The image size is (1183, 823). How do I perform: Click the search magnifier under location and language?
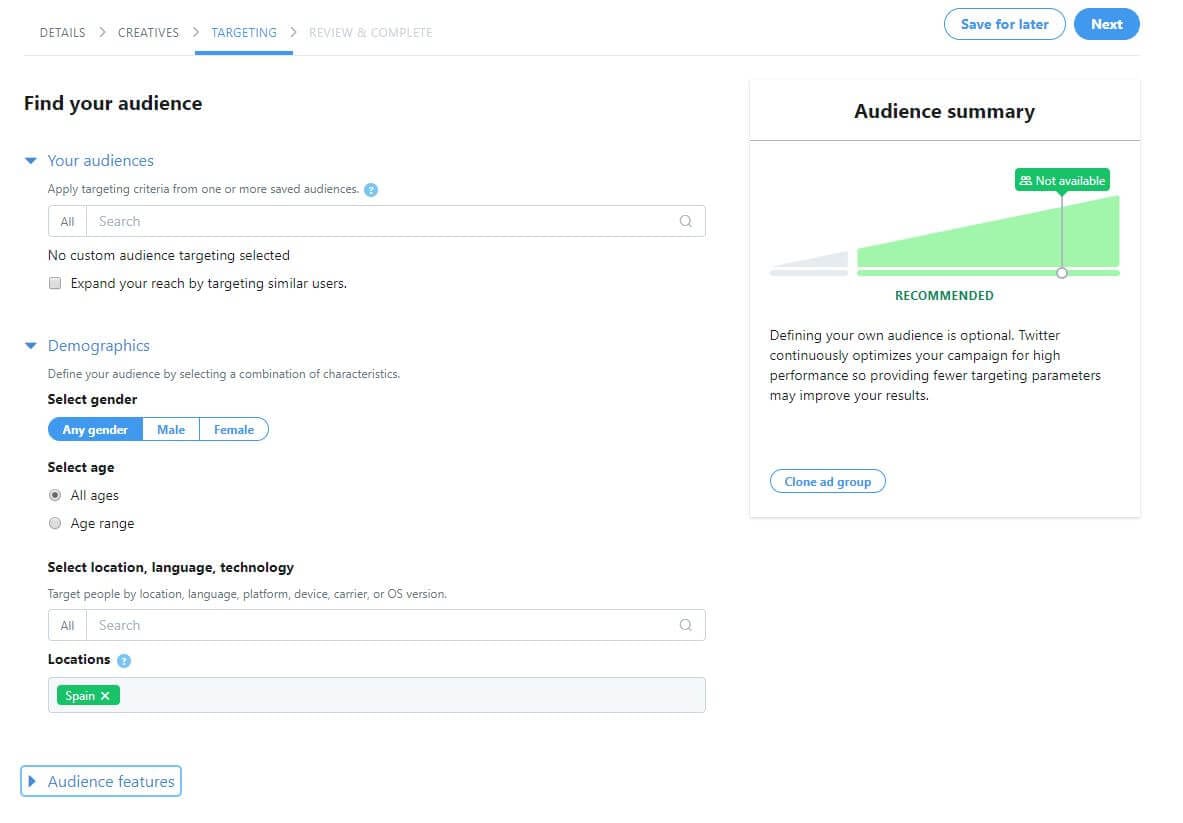[686, 625]
